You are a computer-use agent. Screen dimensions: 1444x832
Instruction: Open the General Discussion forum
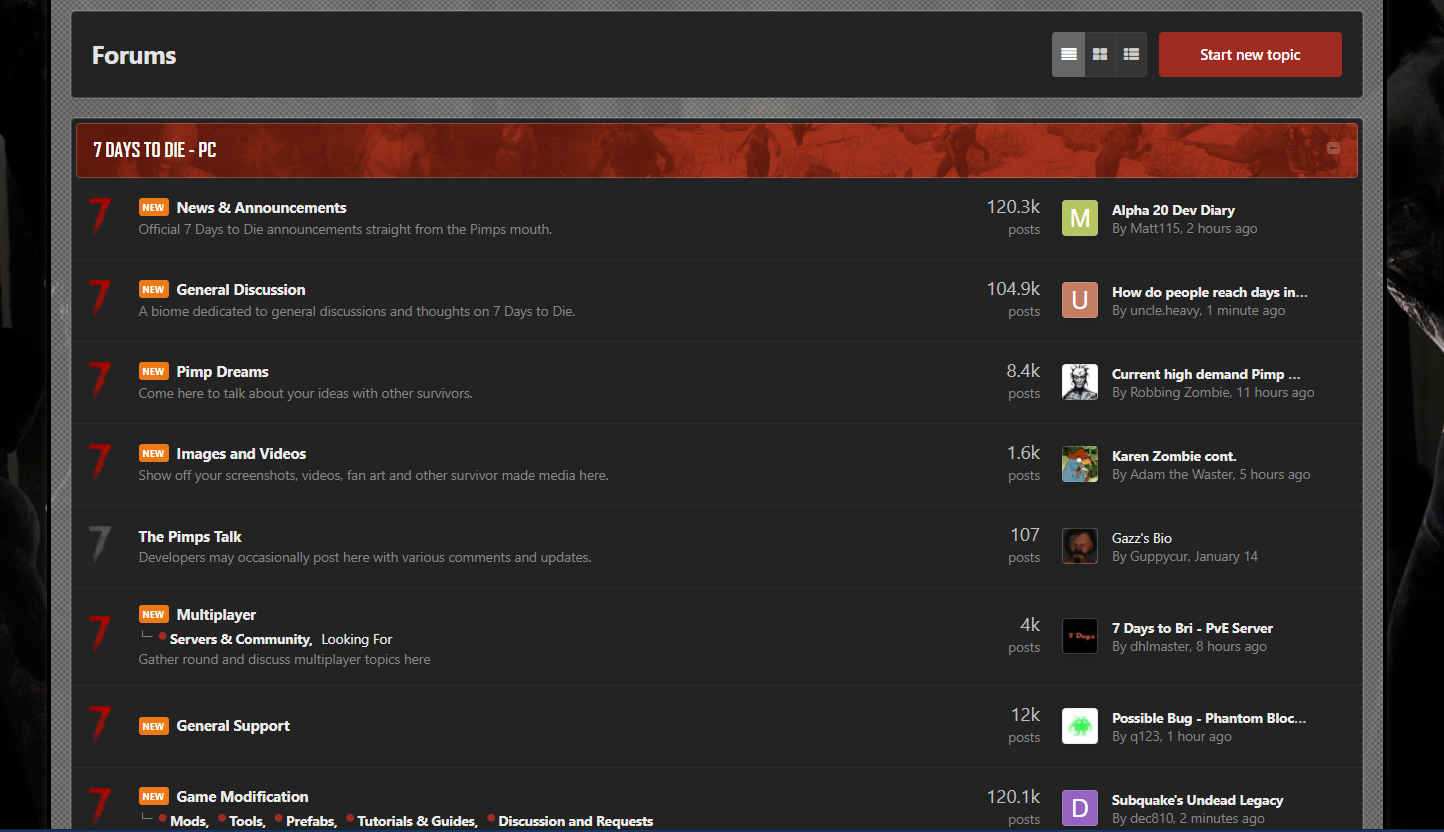pos(241,290)
